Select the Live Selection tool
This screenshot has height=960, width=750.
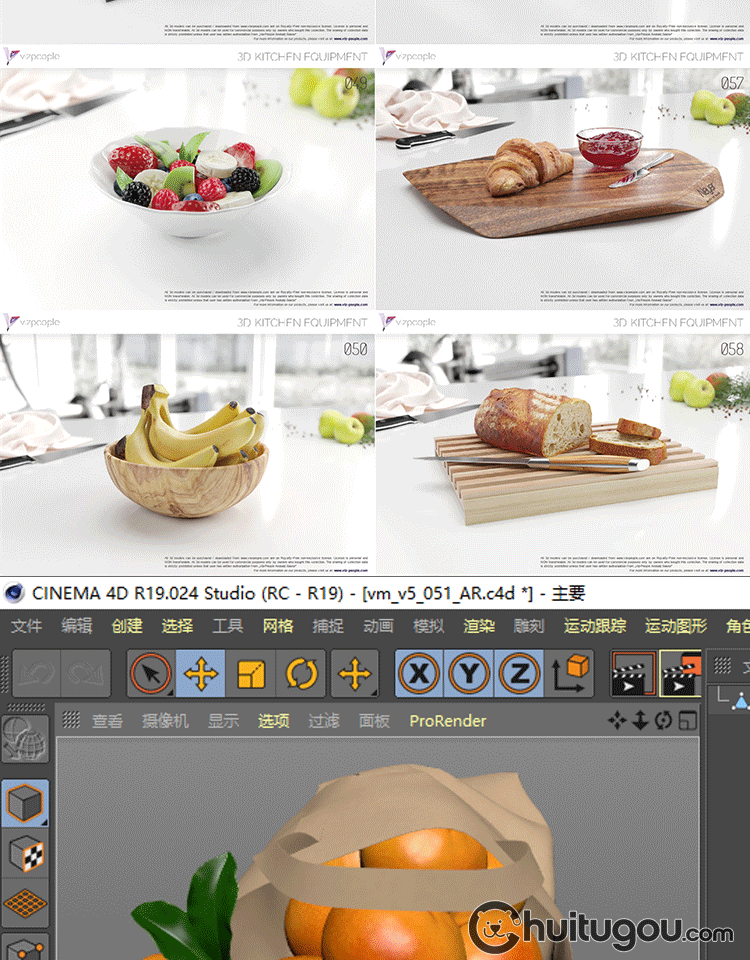coord(151,673)
